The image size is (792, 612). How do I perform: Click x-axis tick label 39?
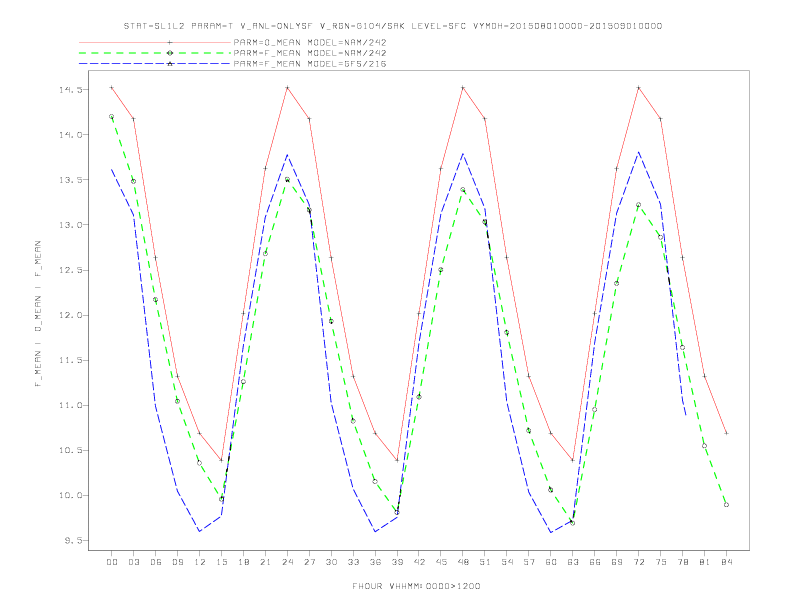[397, 562]
